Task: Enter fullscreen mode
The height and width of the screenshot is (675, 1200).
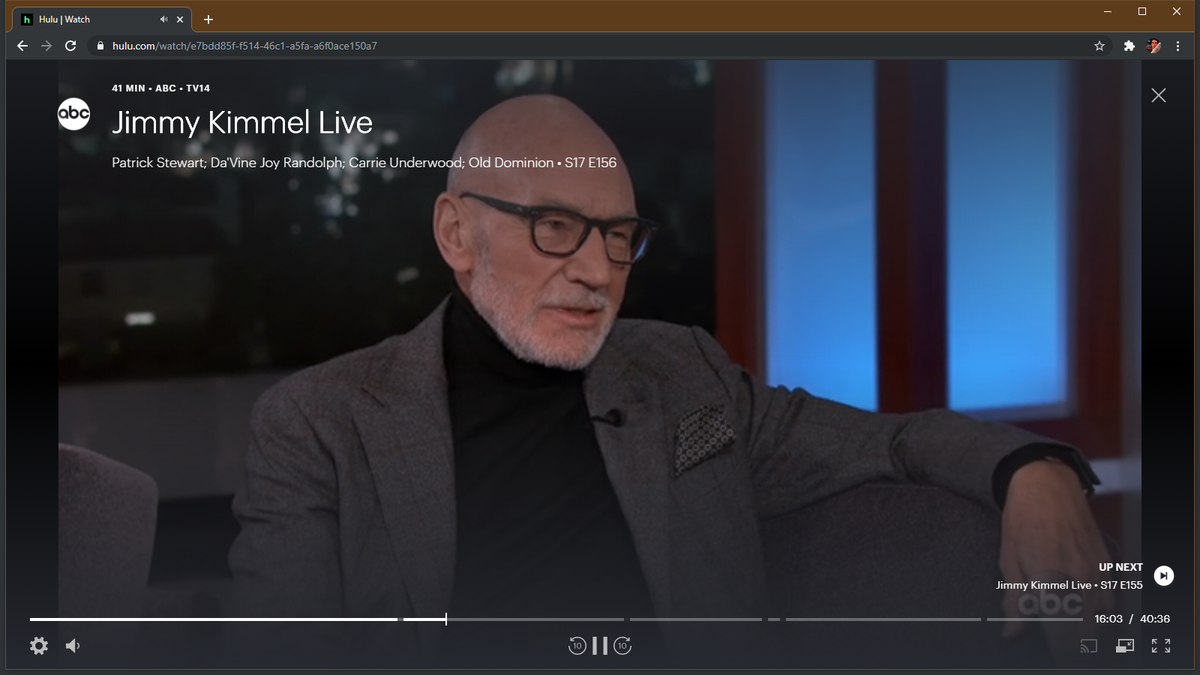Action: [x=1161, y=646]
